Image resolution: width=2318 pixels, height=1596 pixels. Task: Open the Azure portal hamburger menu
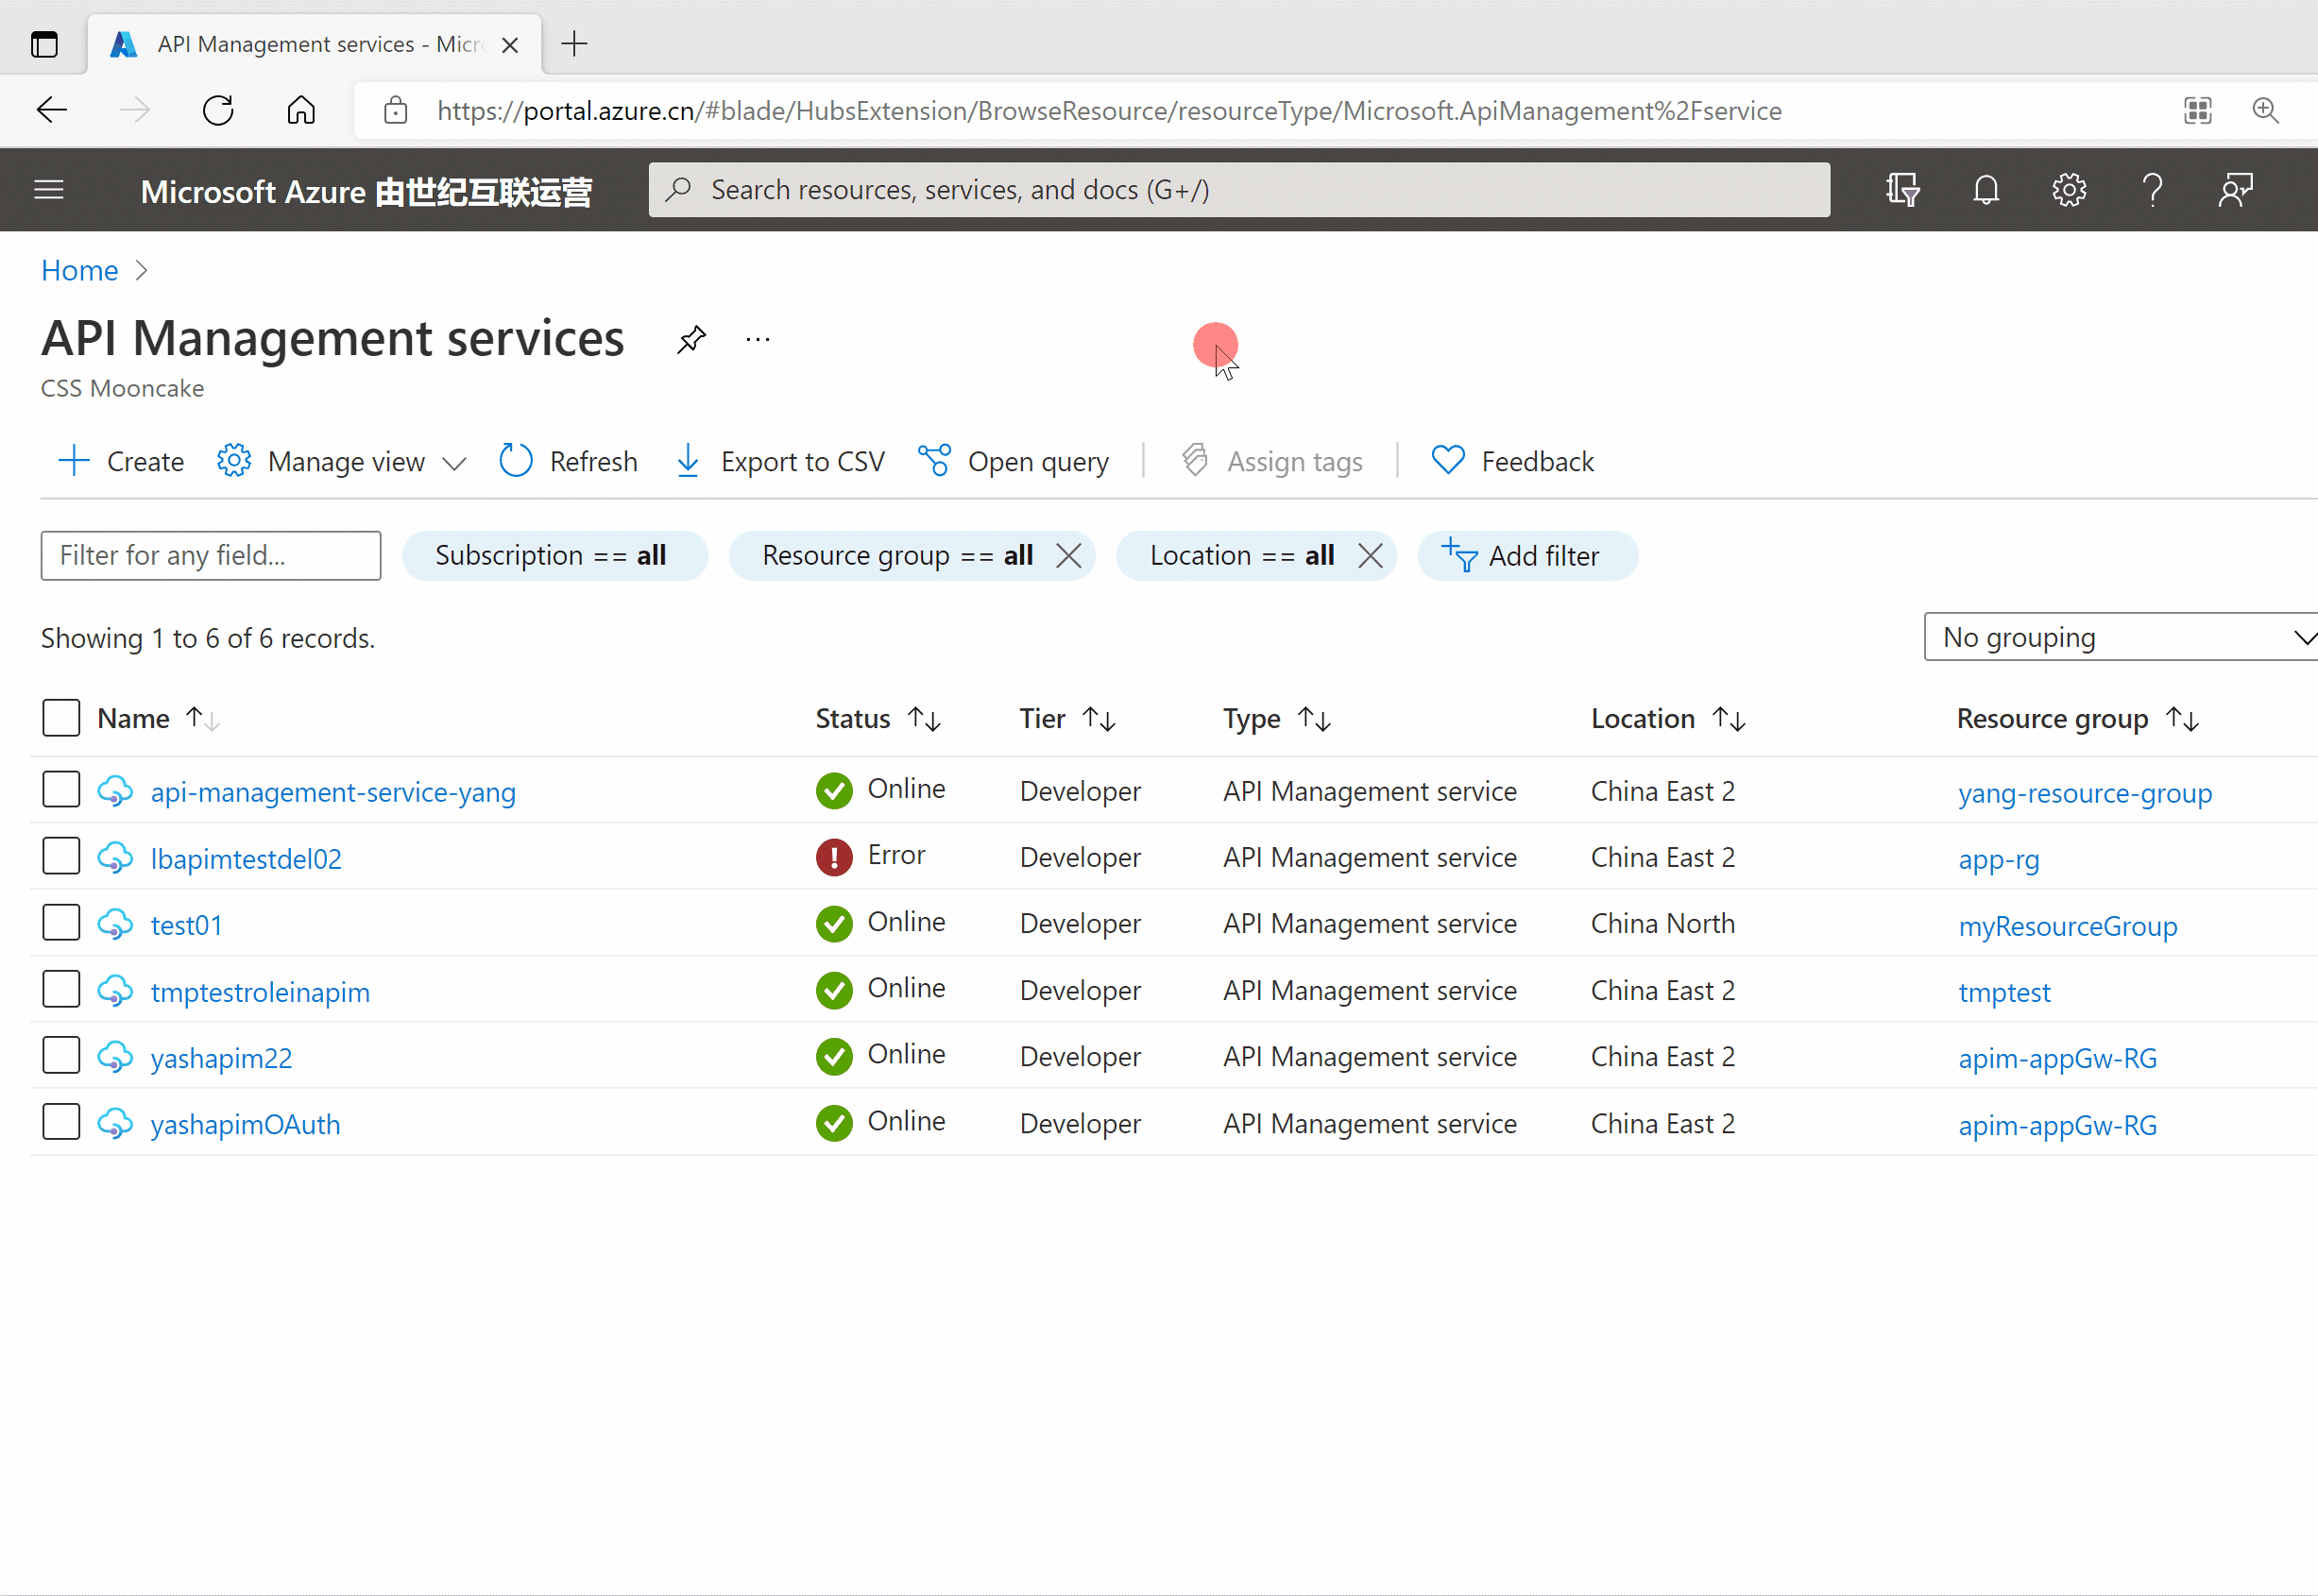tap(49, 190)
